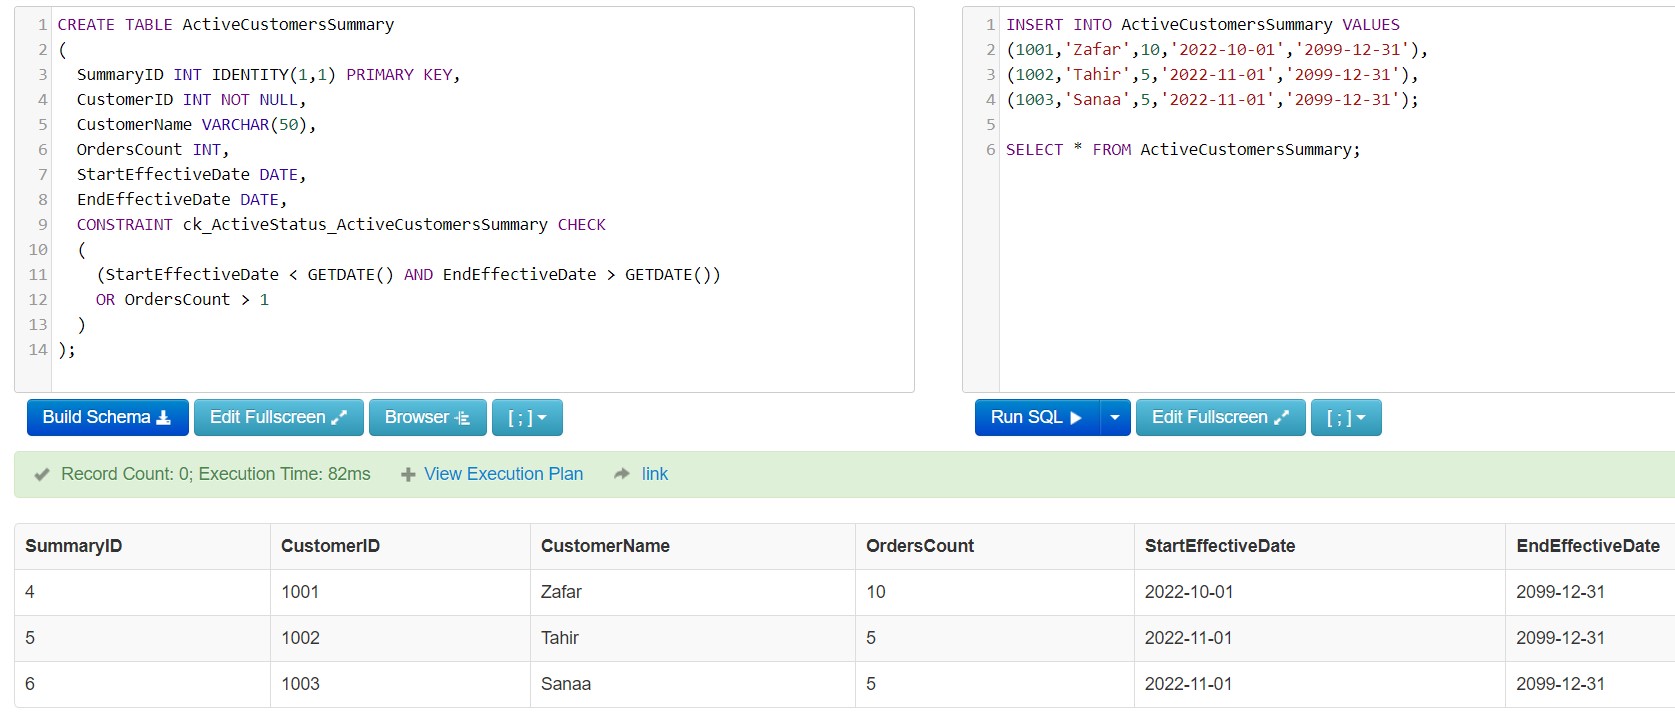Screen dimensions: 1675x715
Task: Click the Build Schema button
Action: 107,417
